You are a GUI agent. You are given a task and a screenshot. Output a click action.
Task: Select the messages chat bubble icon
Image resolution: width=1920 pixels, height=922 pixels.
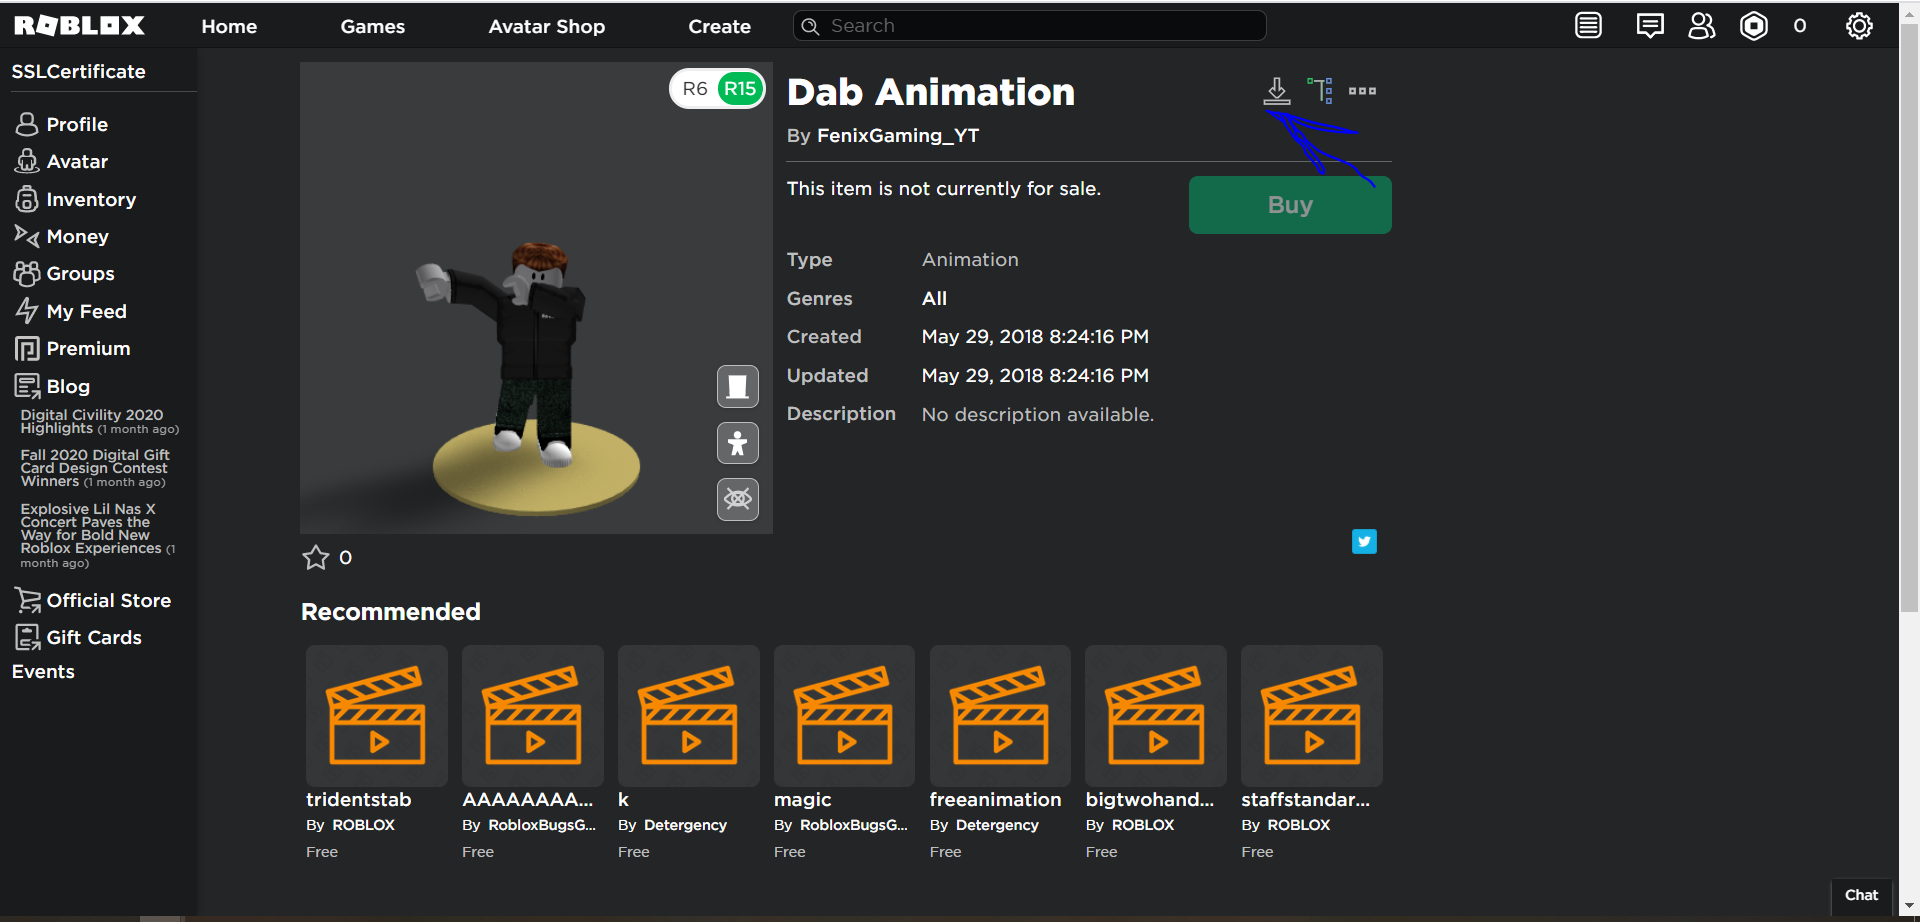(1650, 26)
